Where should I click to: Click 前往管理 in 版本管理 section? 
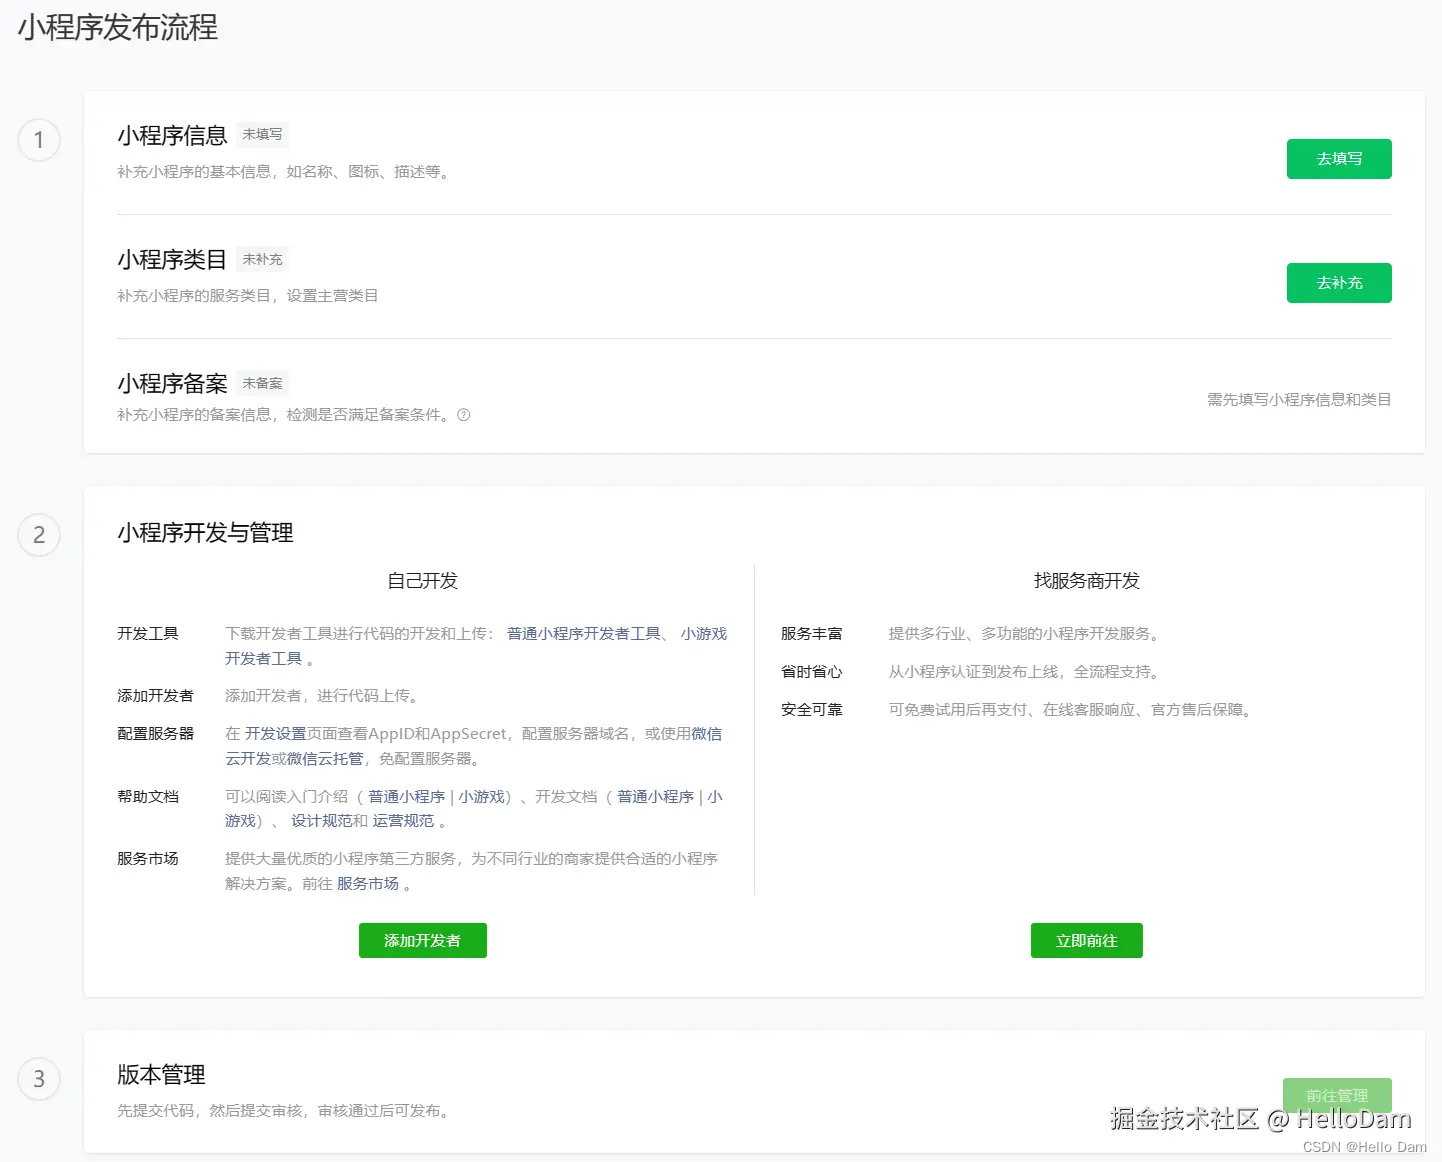[x=1337, y=1094]
